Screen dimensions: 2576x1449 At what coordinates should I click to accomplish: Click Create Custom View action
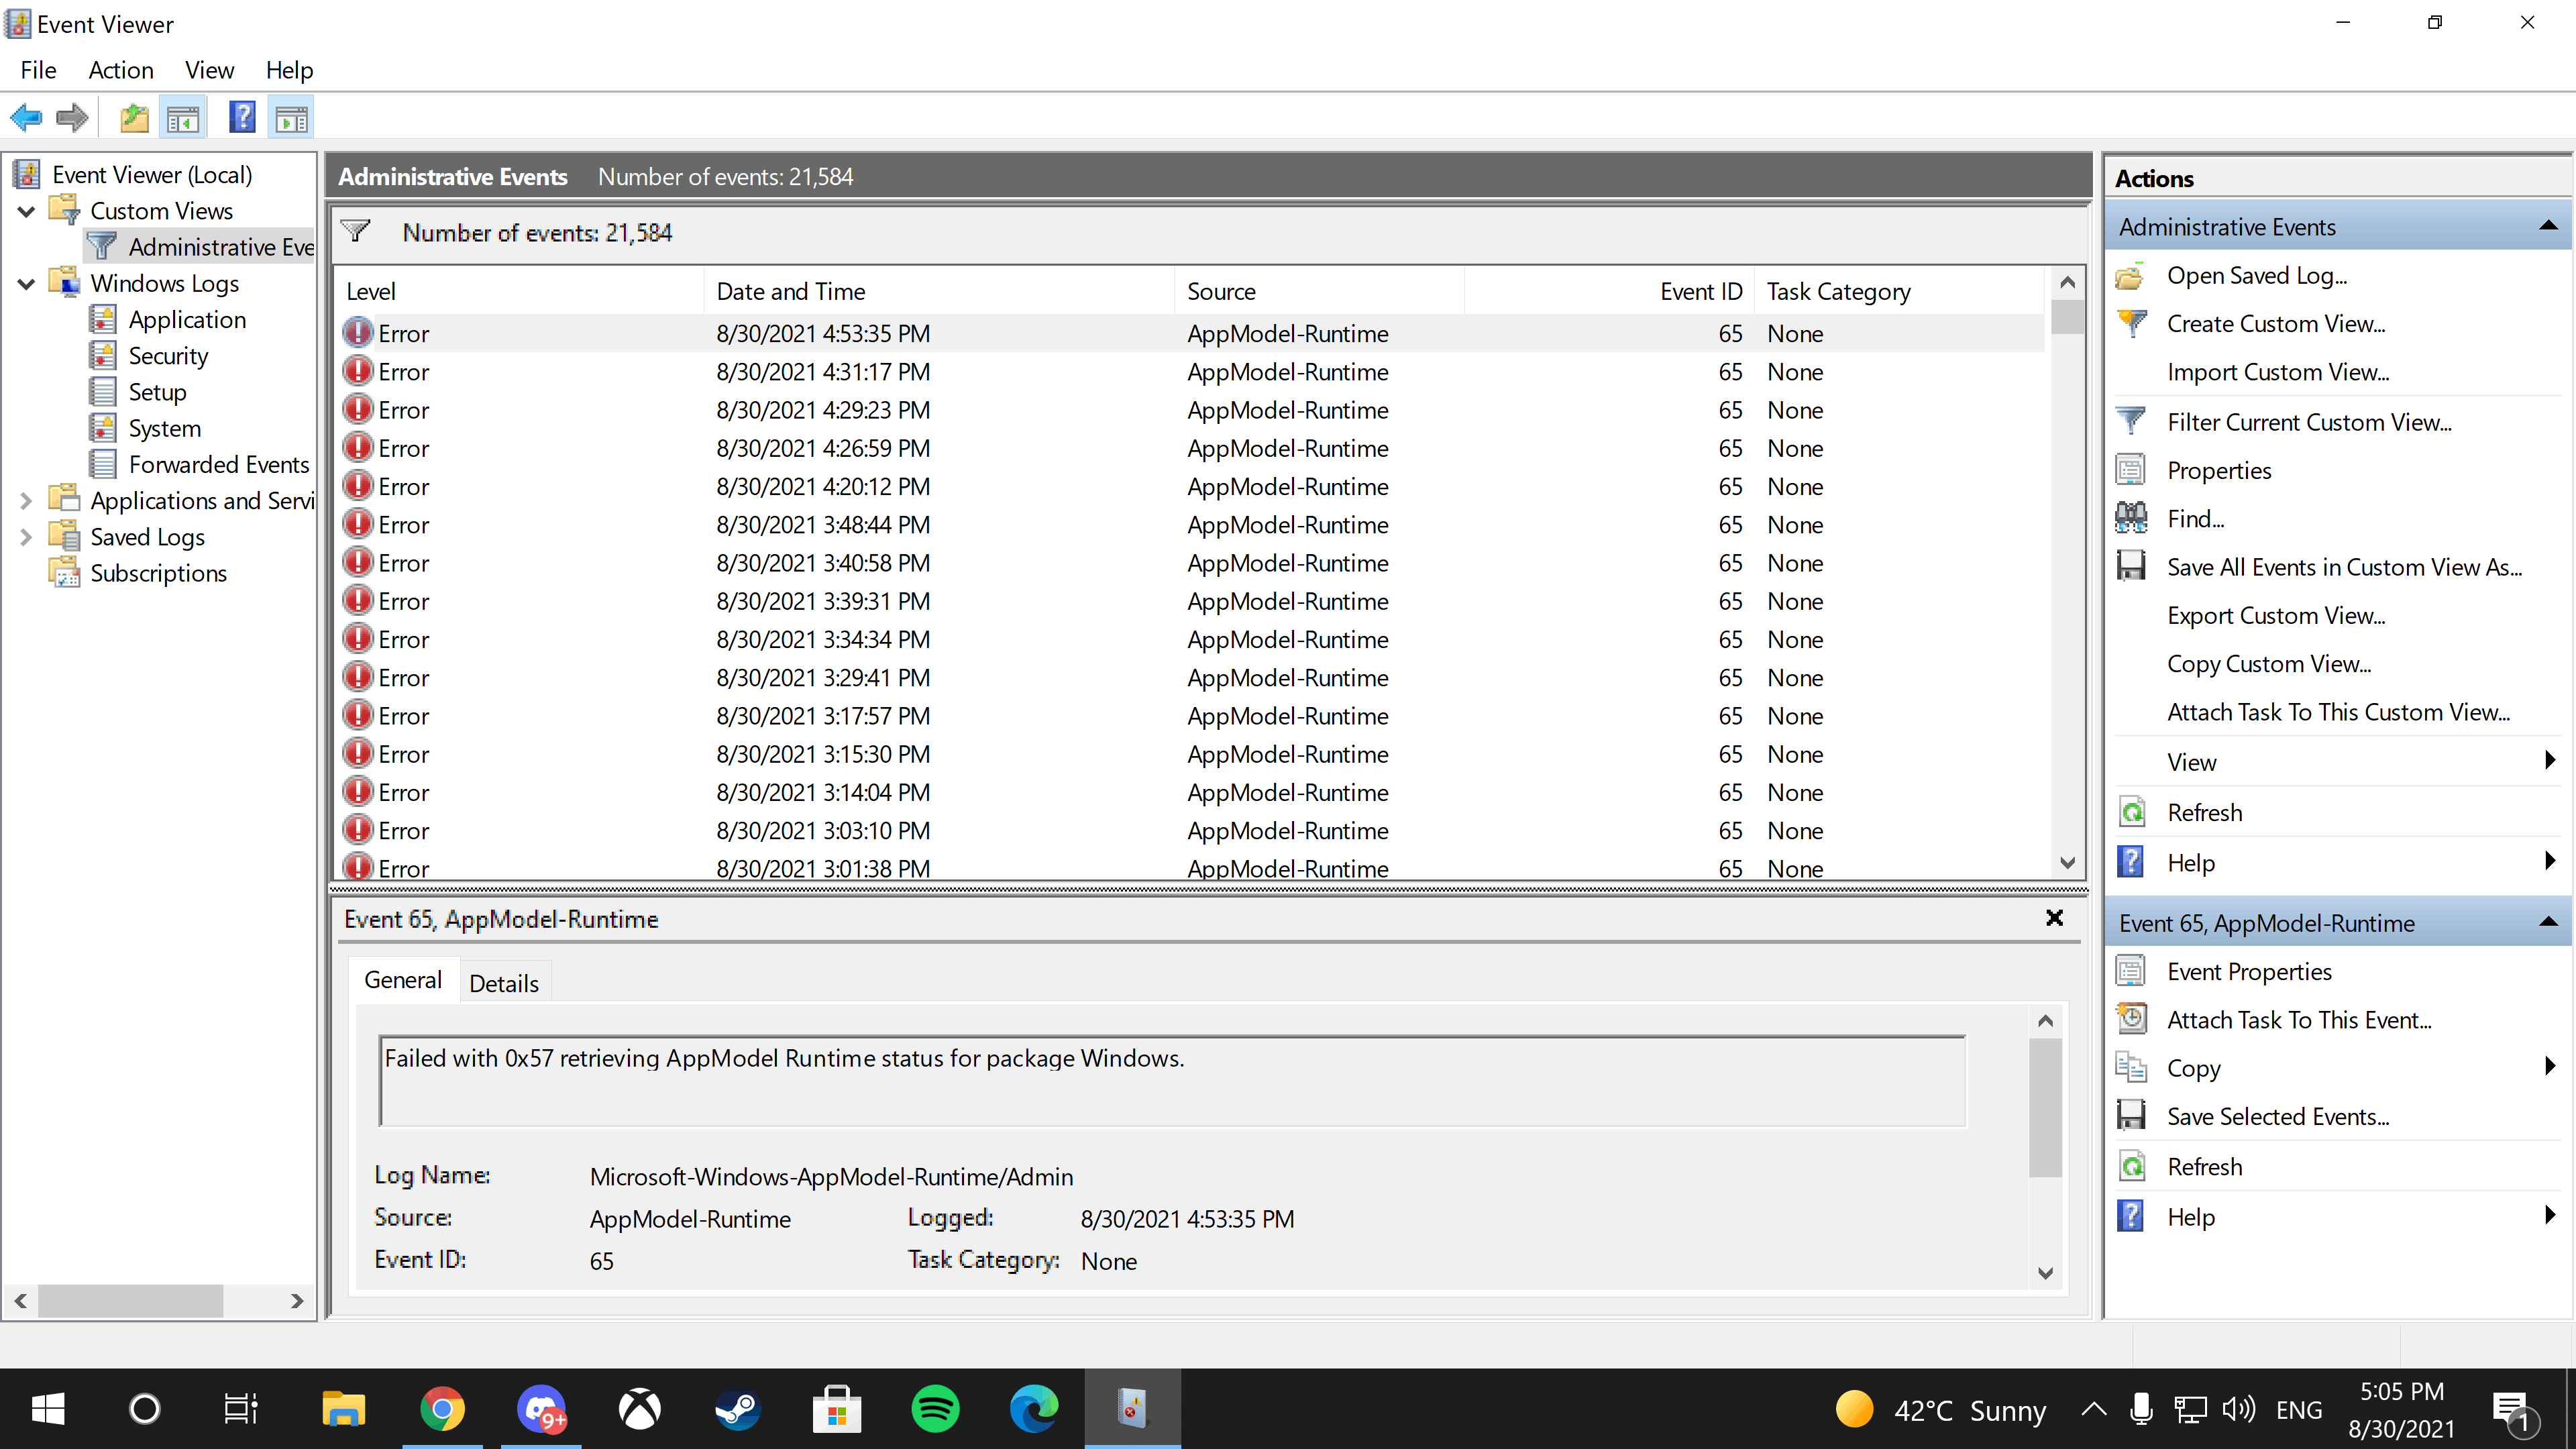(2275, 324)
